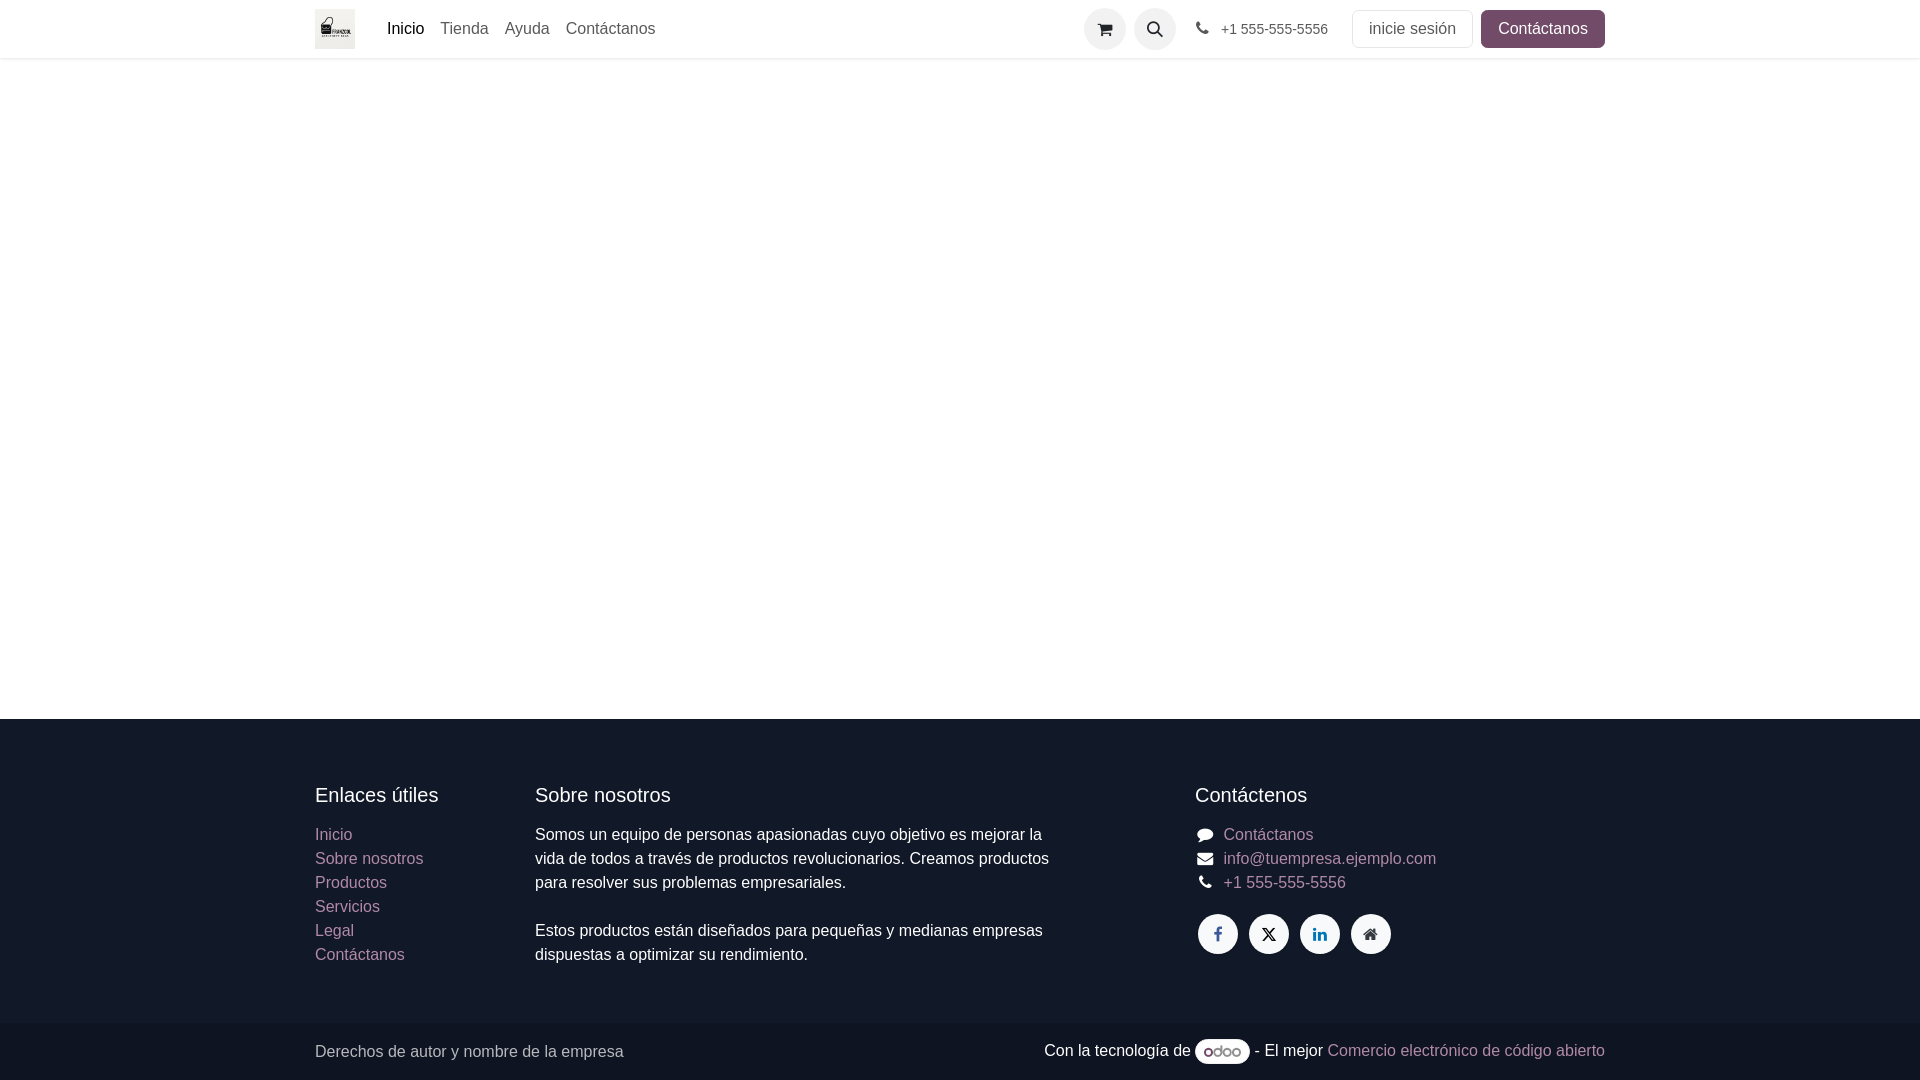Click the phone icon in header
1920x1080 pixels.
coord(1202,28)
